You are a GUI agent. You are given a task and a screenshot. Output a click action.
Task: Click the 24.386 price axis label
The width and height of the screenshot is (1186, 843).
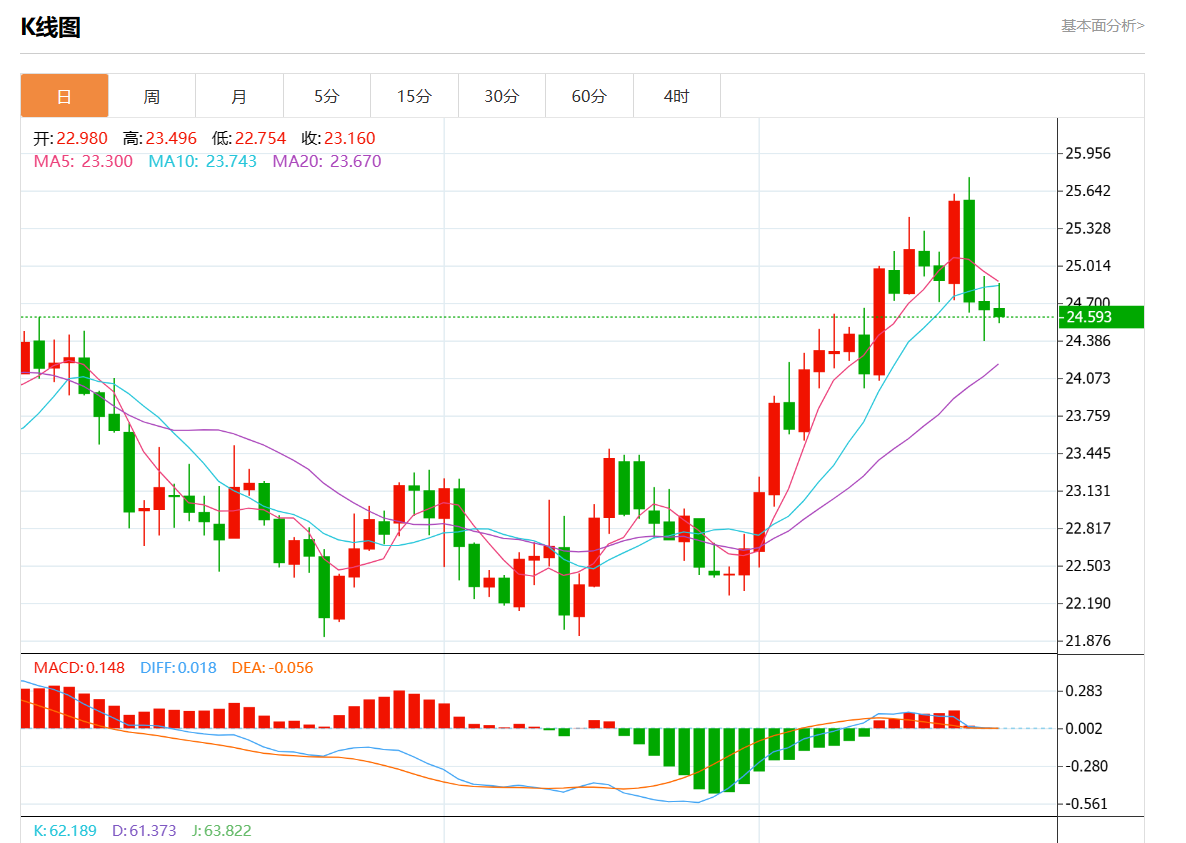[1088, 341]
